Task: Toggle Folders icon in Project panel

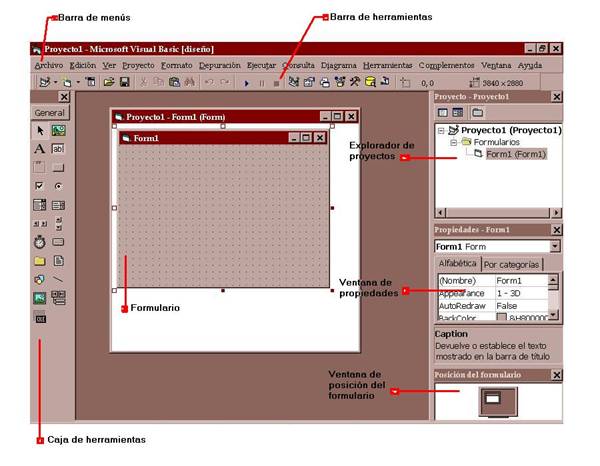Action: [477, 112]
